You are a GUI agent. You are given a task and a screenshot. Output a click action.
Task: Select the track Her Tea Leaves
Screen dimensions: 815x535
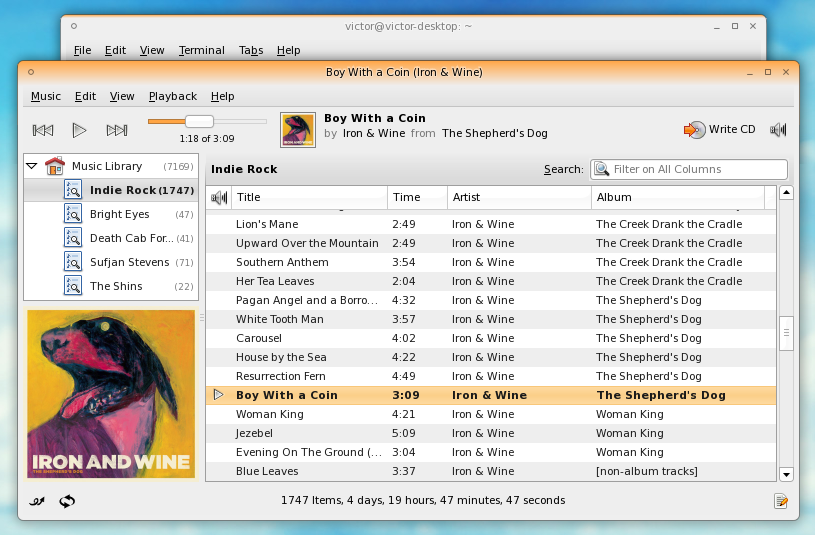pos(491,281)
